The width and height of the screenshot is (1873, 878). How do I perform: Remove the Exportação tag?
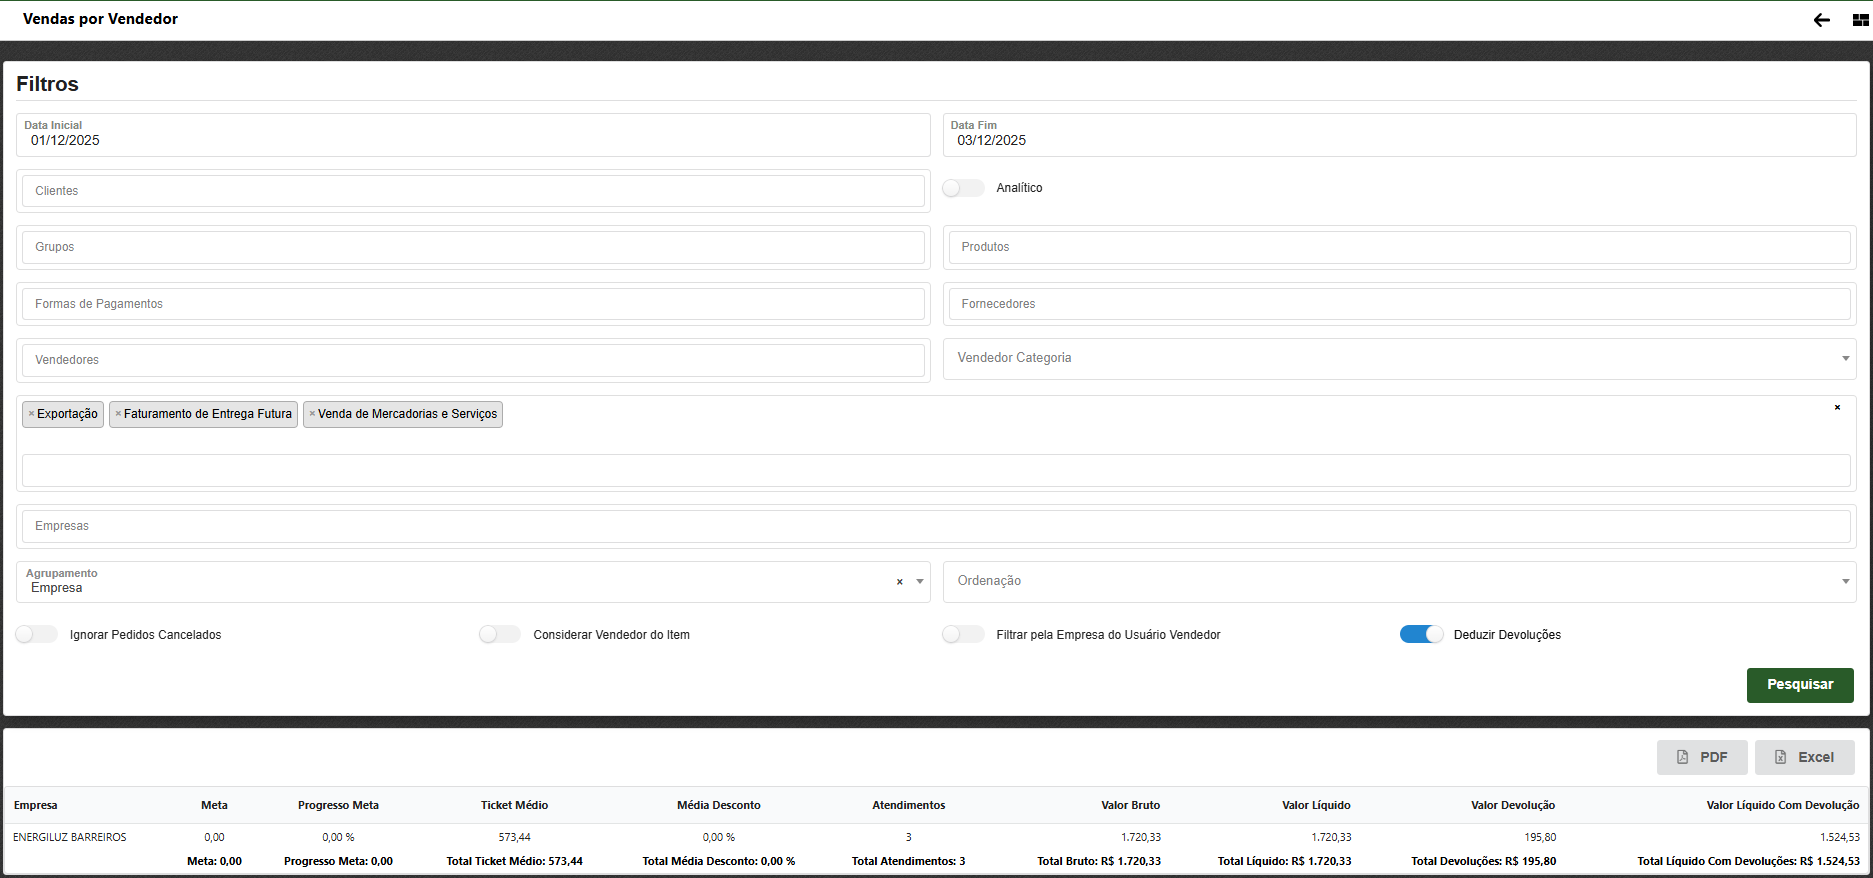(31, 414)
